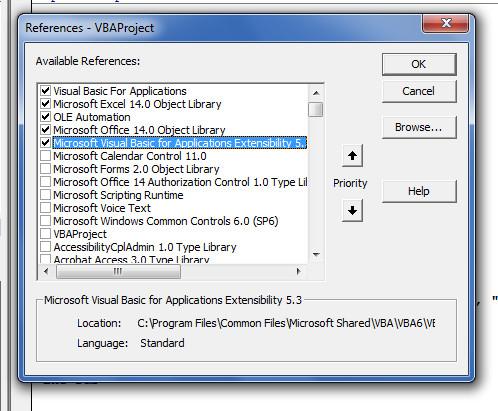498x411 pixels.
Task: Uncheck OLE Automation reference
Action: tap(45, 117)
